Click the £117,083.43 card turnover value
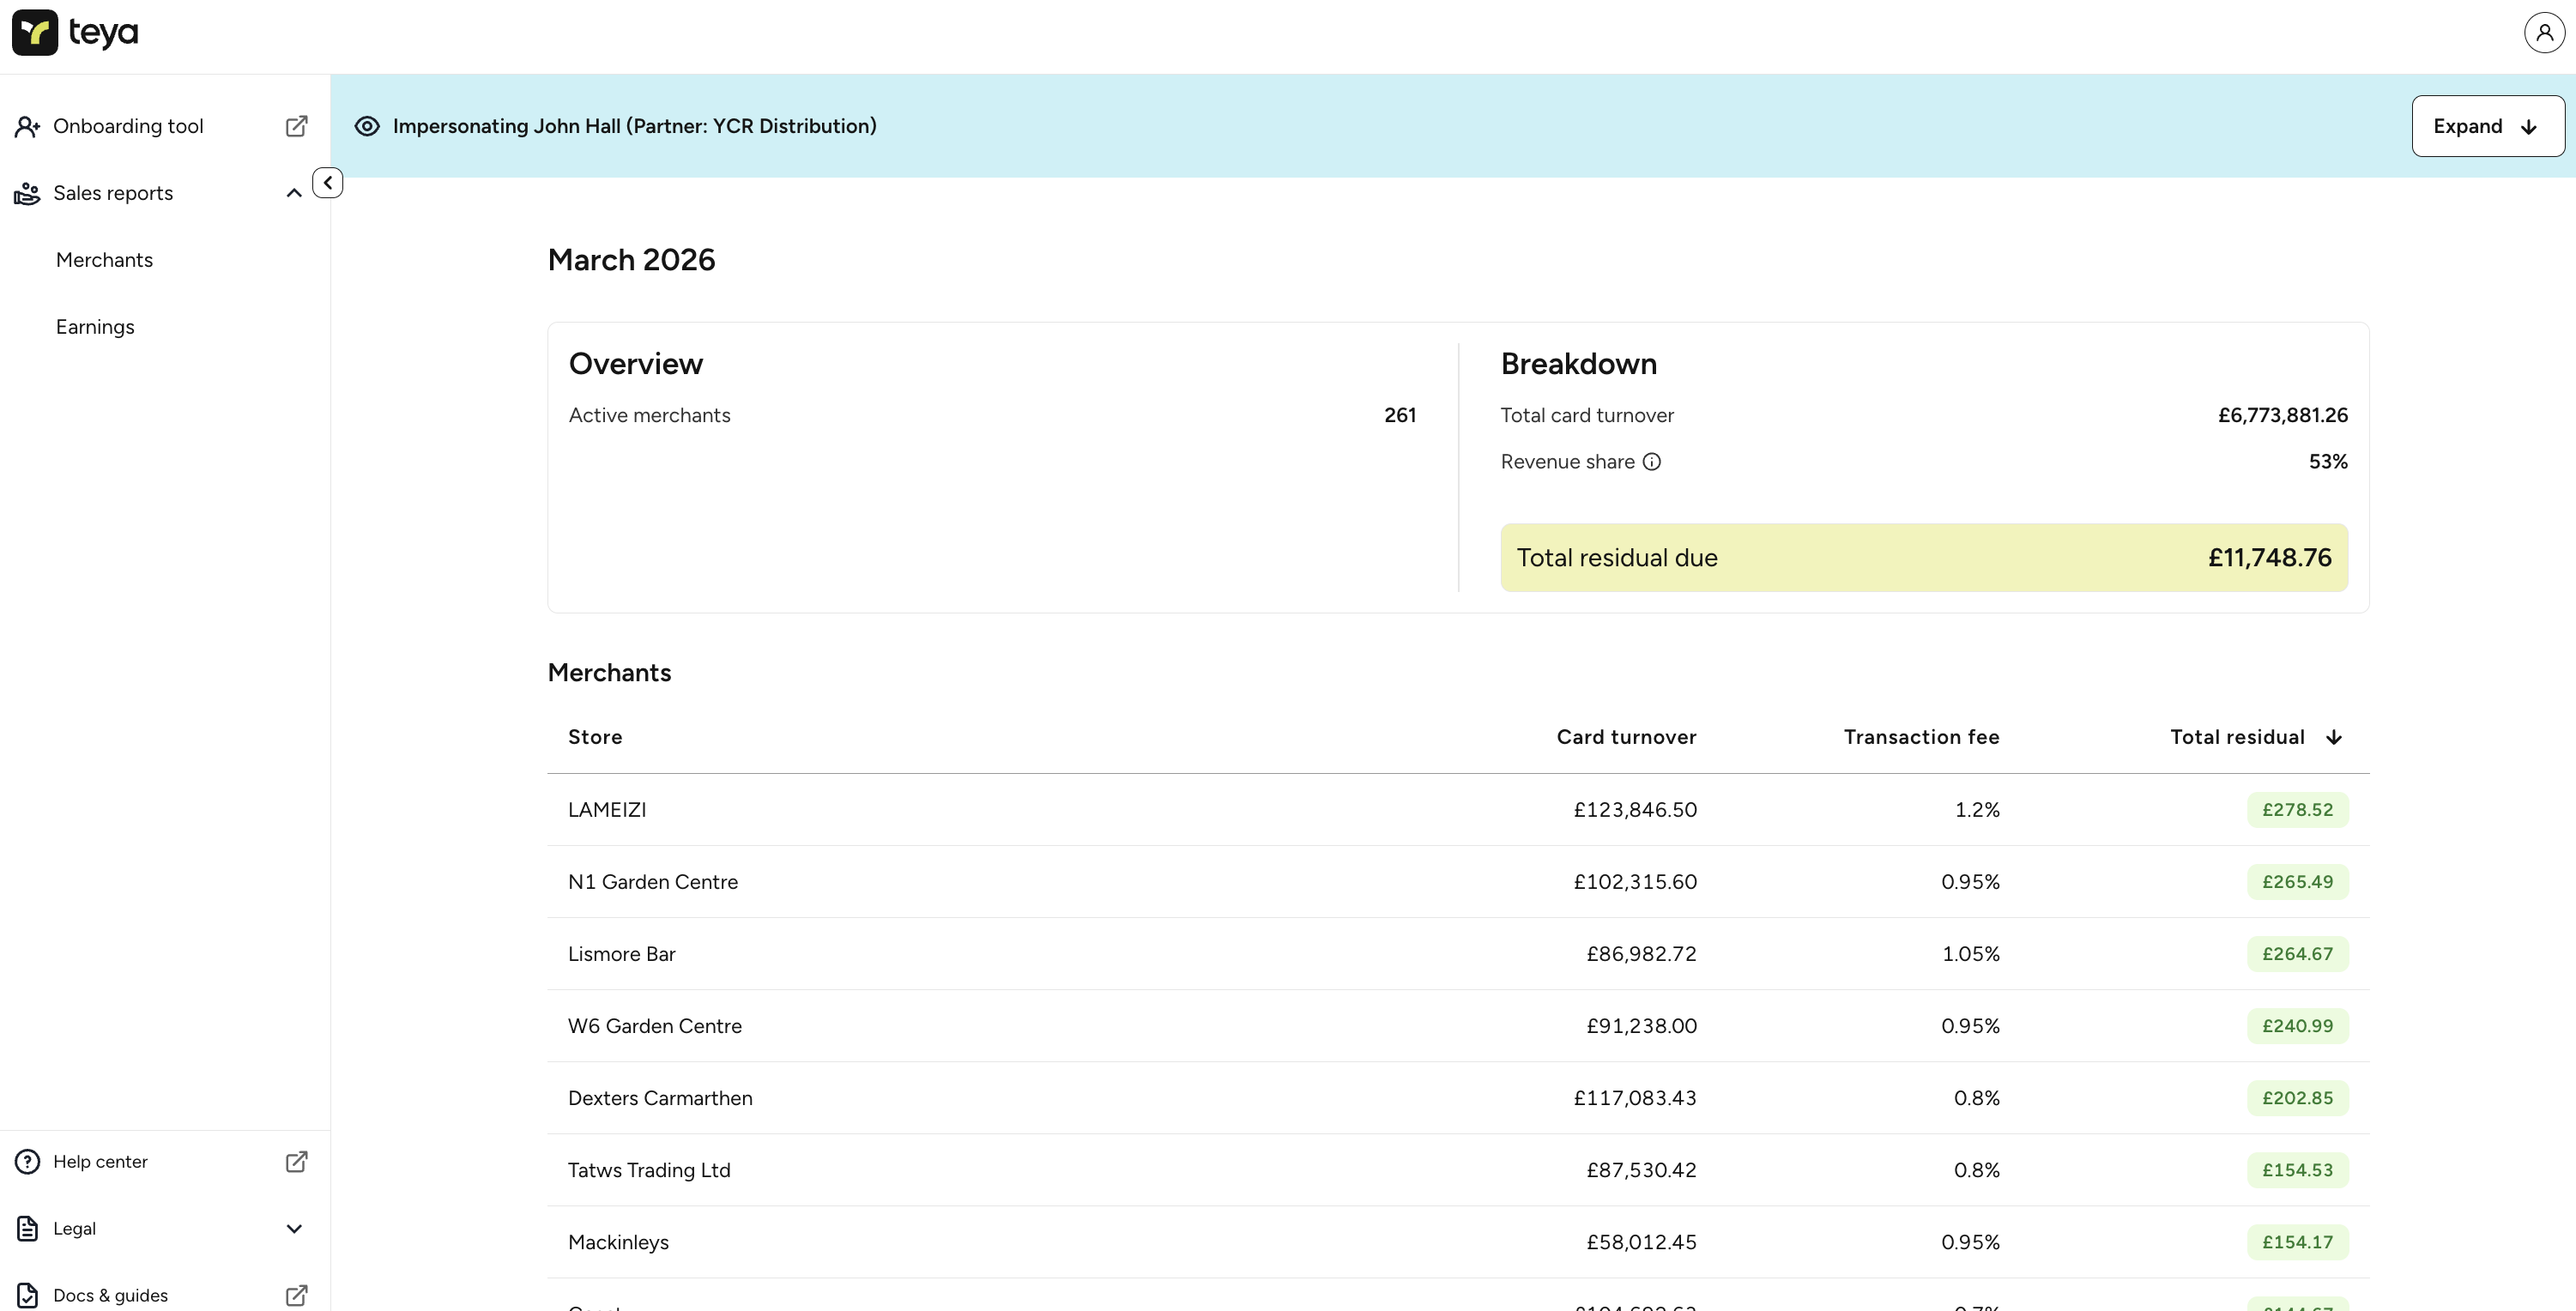This screenshot has width=2576, height=1311. (1635, 1098)
